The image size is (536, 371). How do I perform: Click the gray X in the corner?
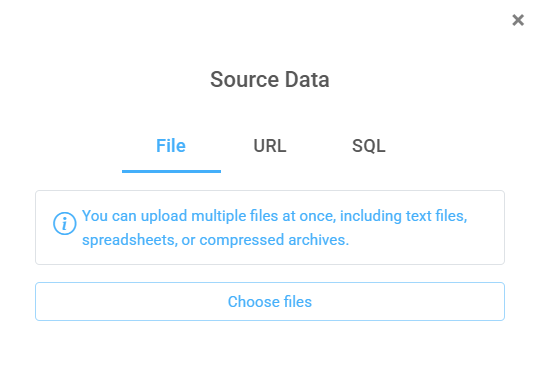pos(518,20)
